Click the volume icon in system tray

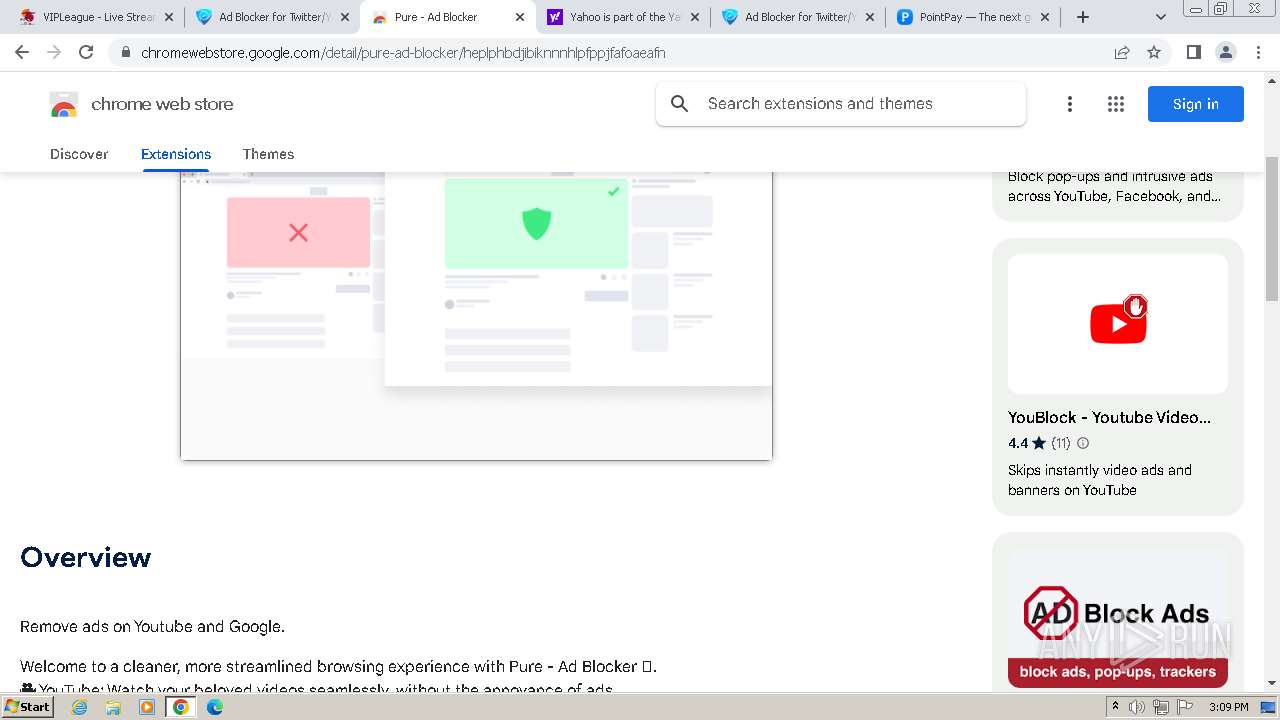pyautogui.click(x=1137, y=707)
